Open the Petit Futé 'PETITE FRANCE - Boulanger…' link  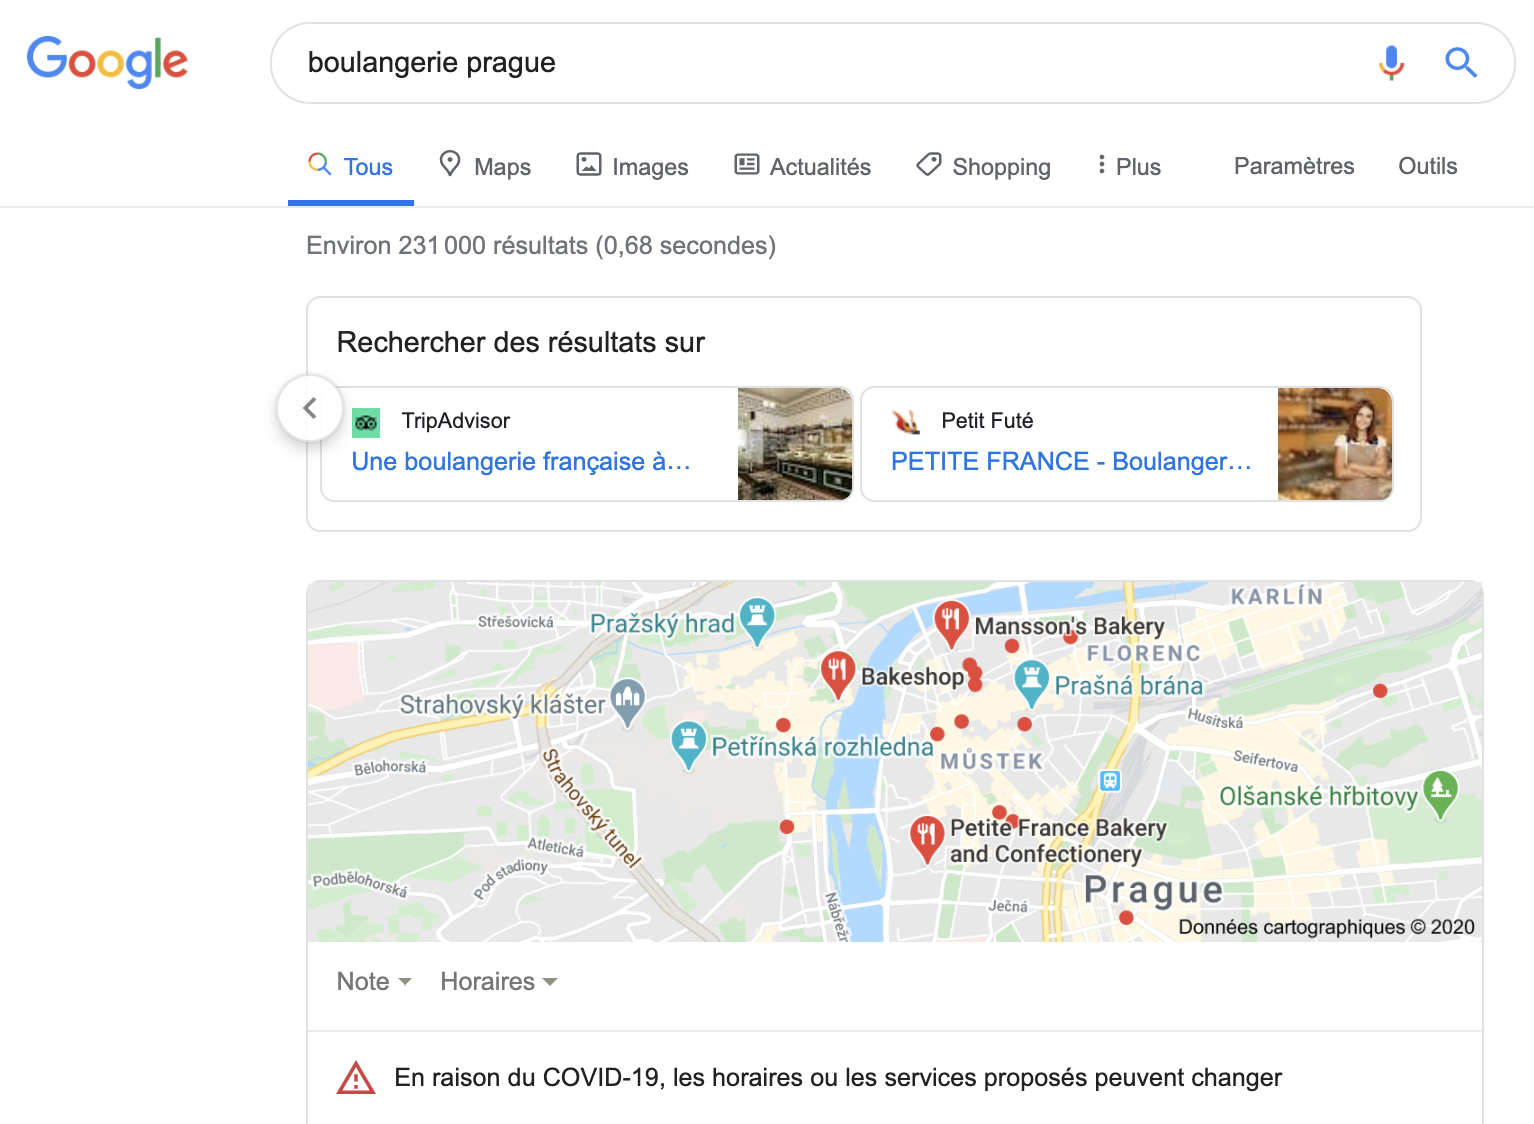coord(1071,461)
